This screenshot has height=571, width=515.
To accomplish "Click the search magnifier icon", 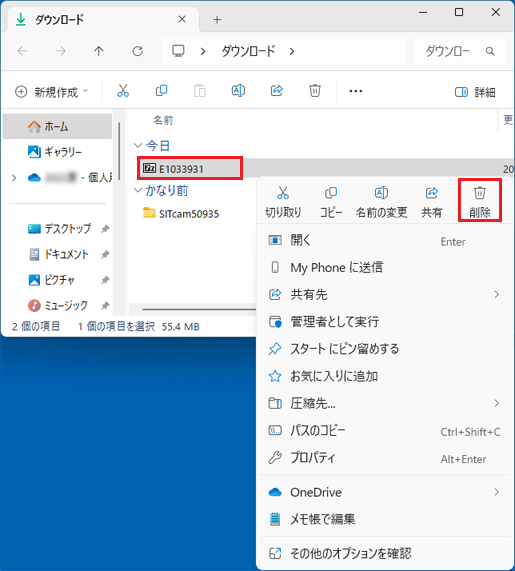I will click(x=490, y=51).
